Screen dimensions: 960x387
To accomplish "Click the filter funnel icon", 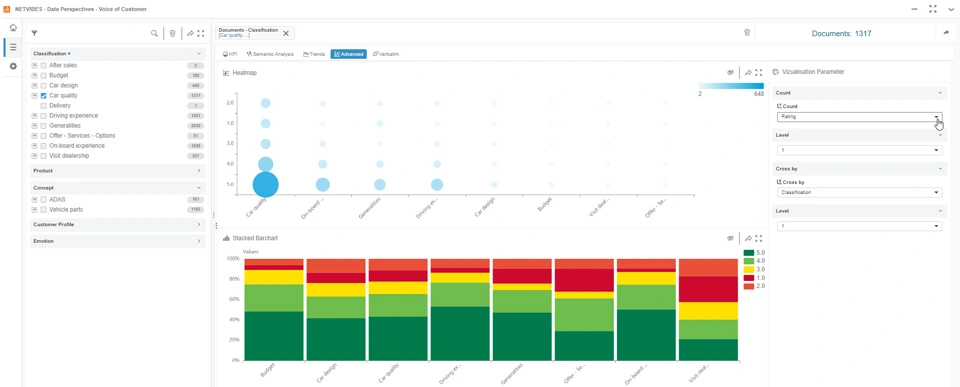I will (x=35, y=34).
